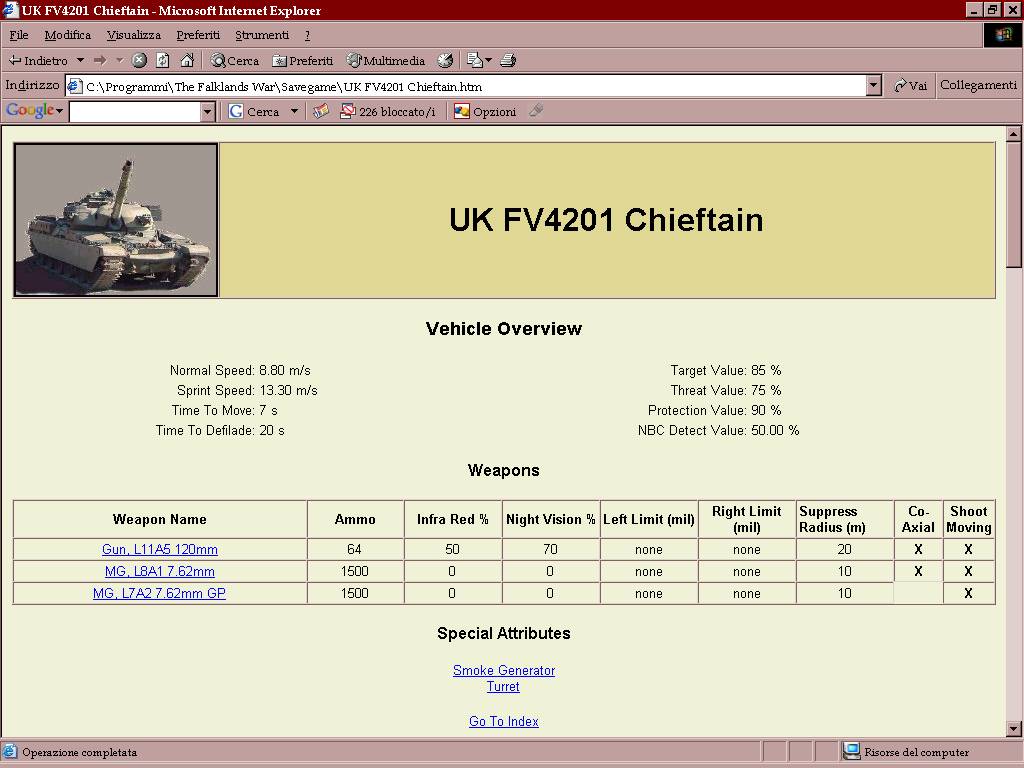Click Protection Value: 90 % text
The image size is (1024, 768).
pos(714,411)
